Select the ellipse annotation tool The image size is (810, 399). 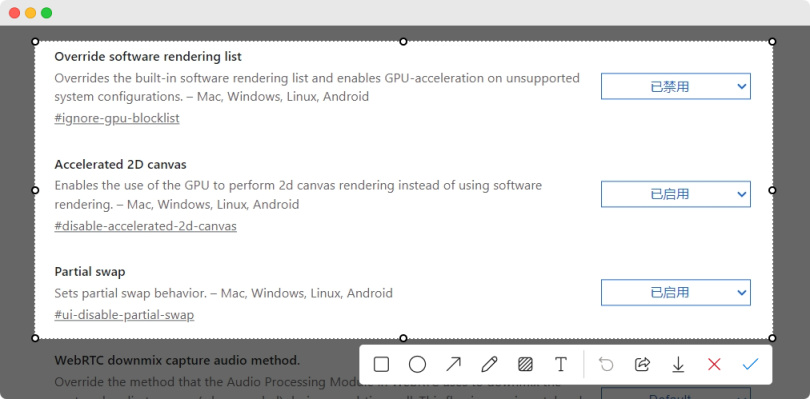click(x=417, y=365)
